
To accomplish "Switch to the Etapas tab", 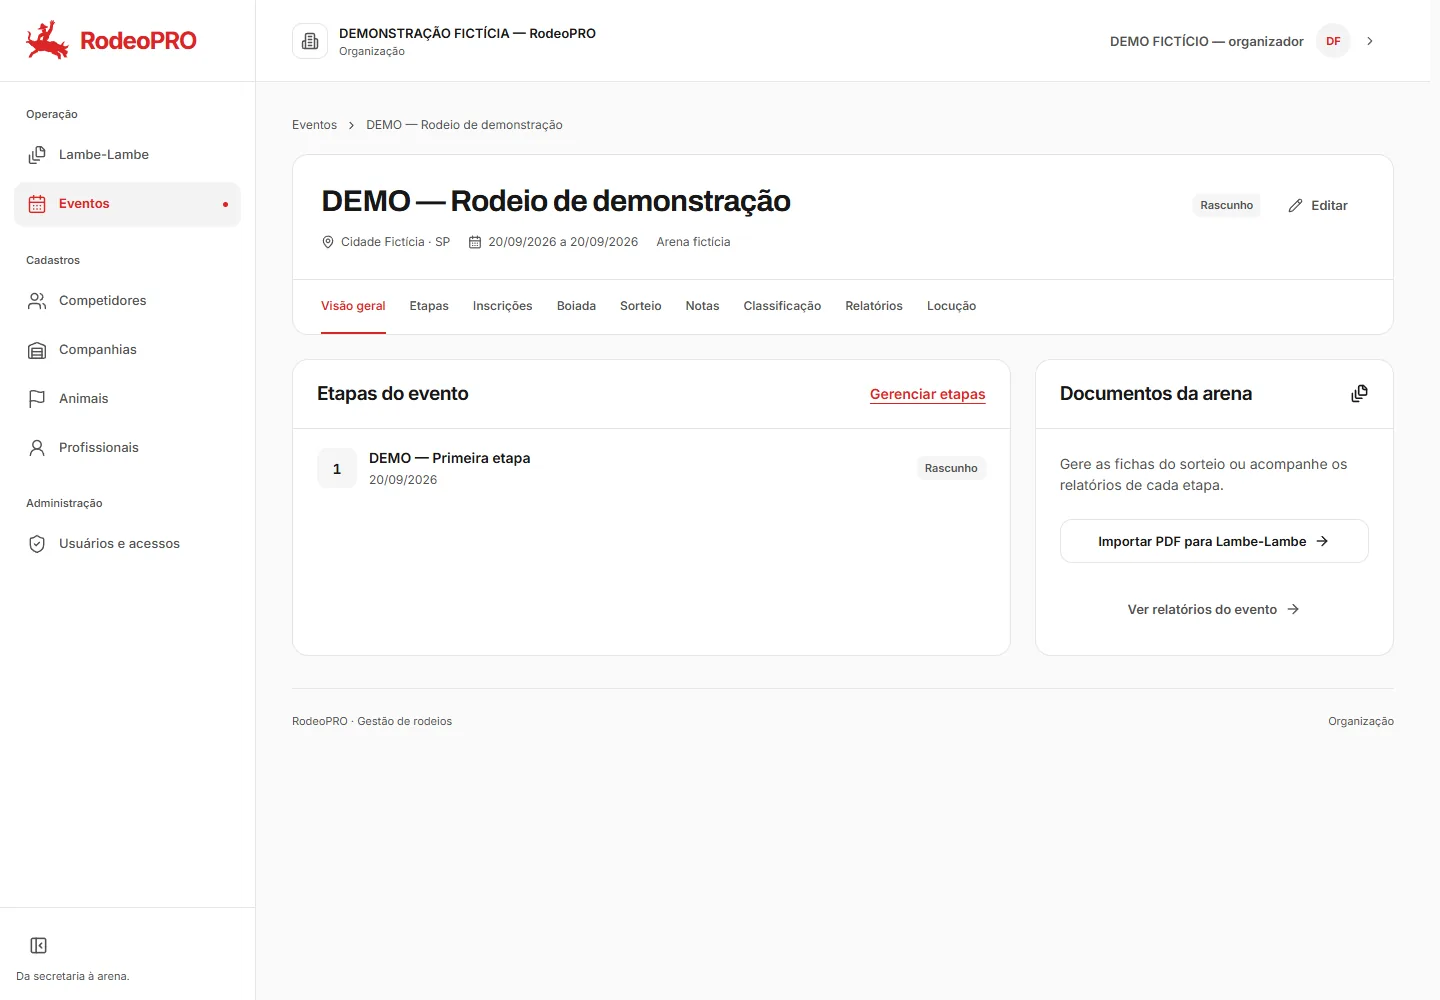I will click(x=429, y=306).
